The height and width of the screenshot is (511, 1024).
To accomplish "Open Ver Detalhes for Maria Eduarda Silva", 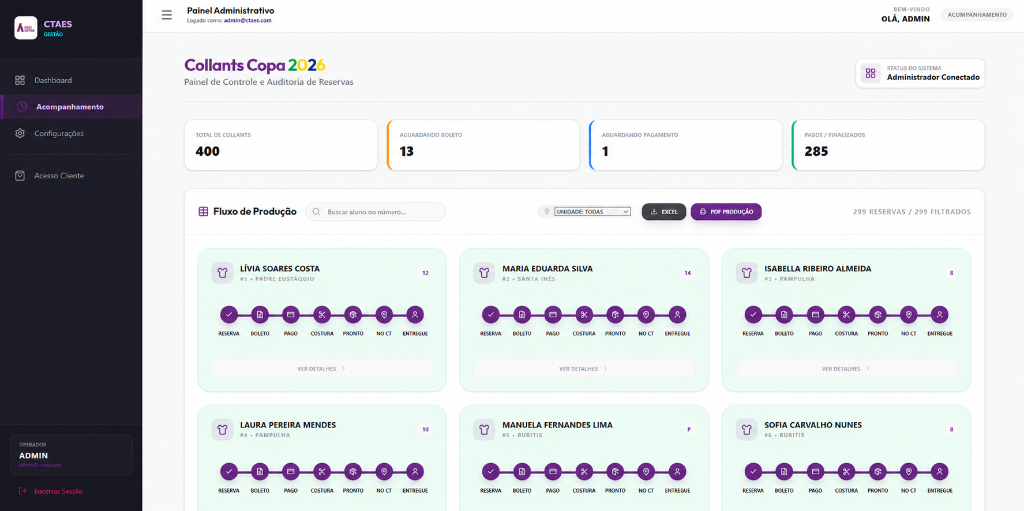I will tap(584, 369).
